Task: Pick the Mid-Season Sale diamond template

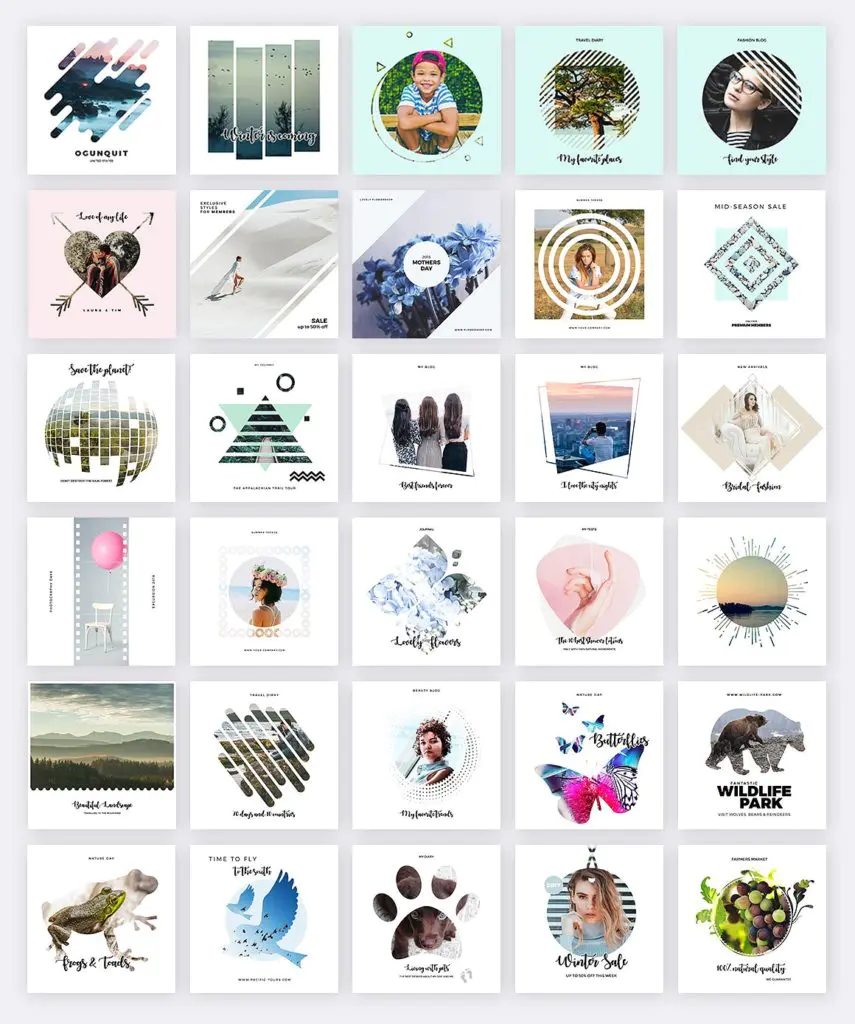Action: (x=752, y=264)
